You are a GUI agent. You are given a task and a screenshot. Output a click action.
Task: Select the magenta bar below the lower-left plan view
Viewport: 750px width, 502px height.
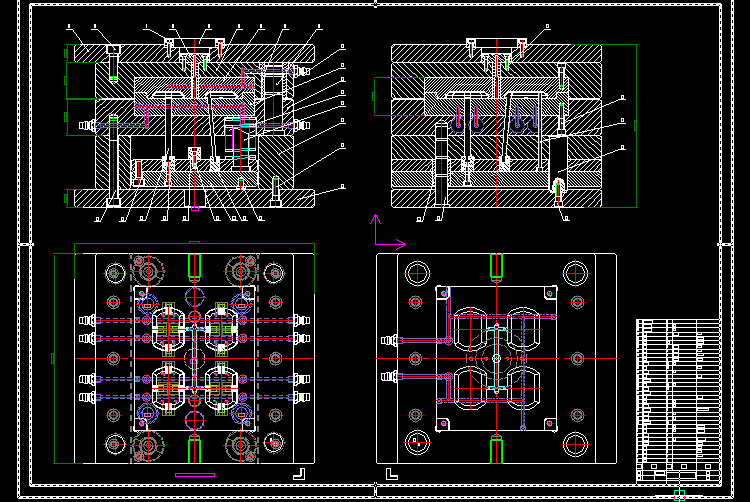pos(195,475)
